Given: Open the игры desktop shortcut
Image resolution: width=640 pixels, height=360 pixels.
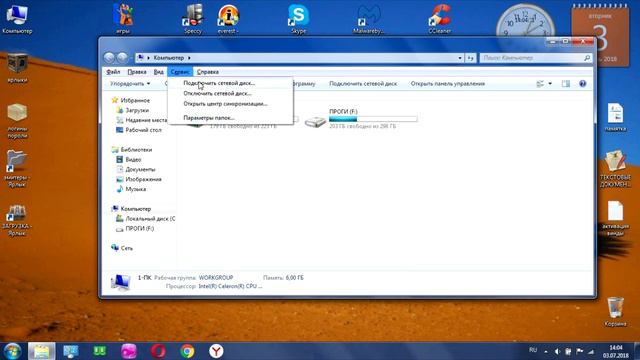Looking at the screenshot, I should pos(123,18).
